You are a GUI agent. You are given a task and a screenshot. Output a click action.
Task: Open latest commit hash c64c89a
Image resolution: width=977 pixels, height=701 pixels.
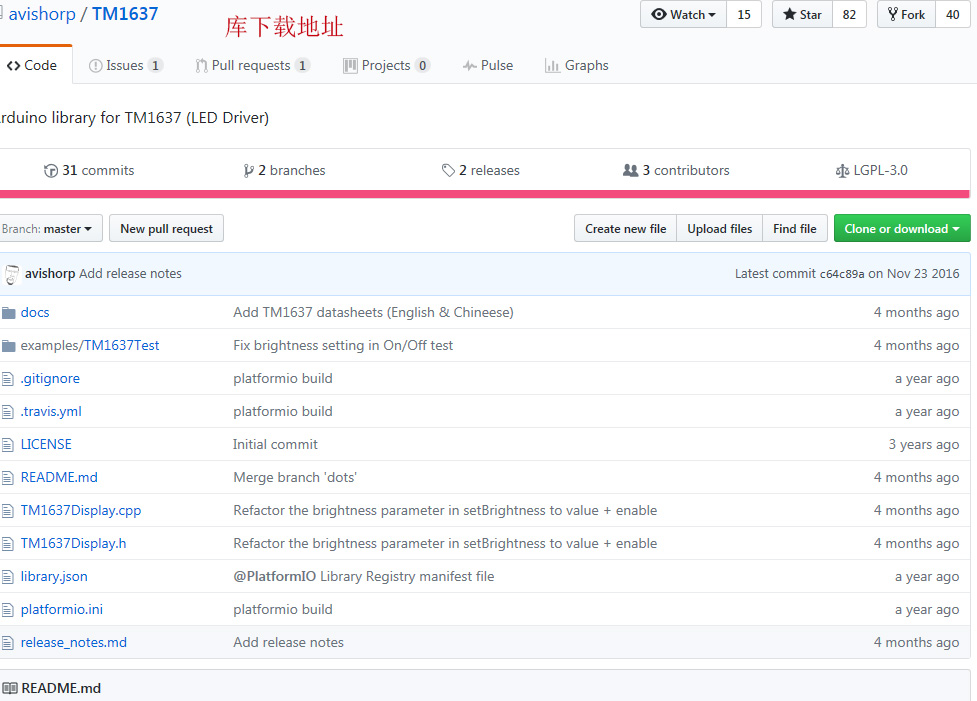(842, 274)
